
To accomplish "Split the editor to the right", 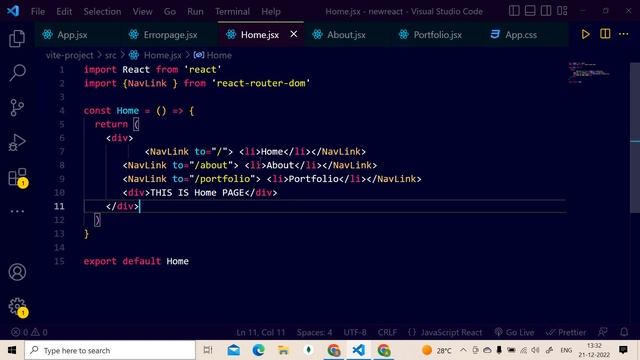I will click(605, 34).
